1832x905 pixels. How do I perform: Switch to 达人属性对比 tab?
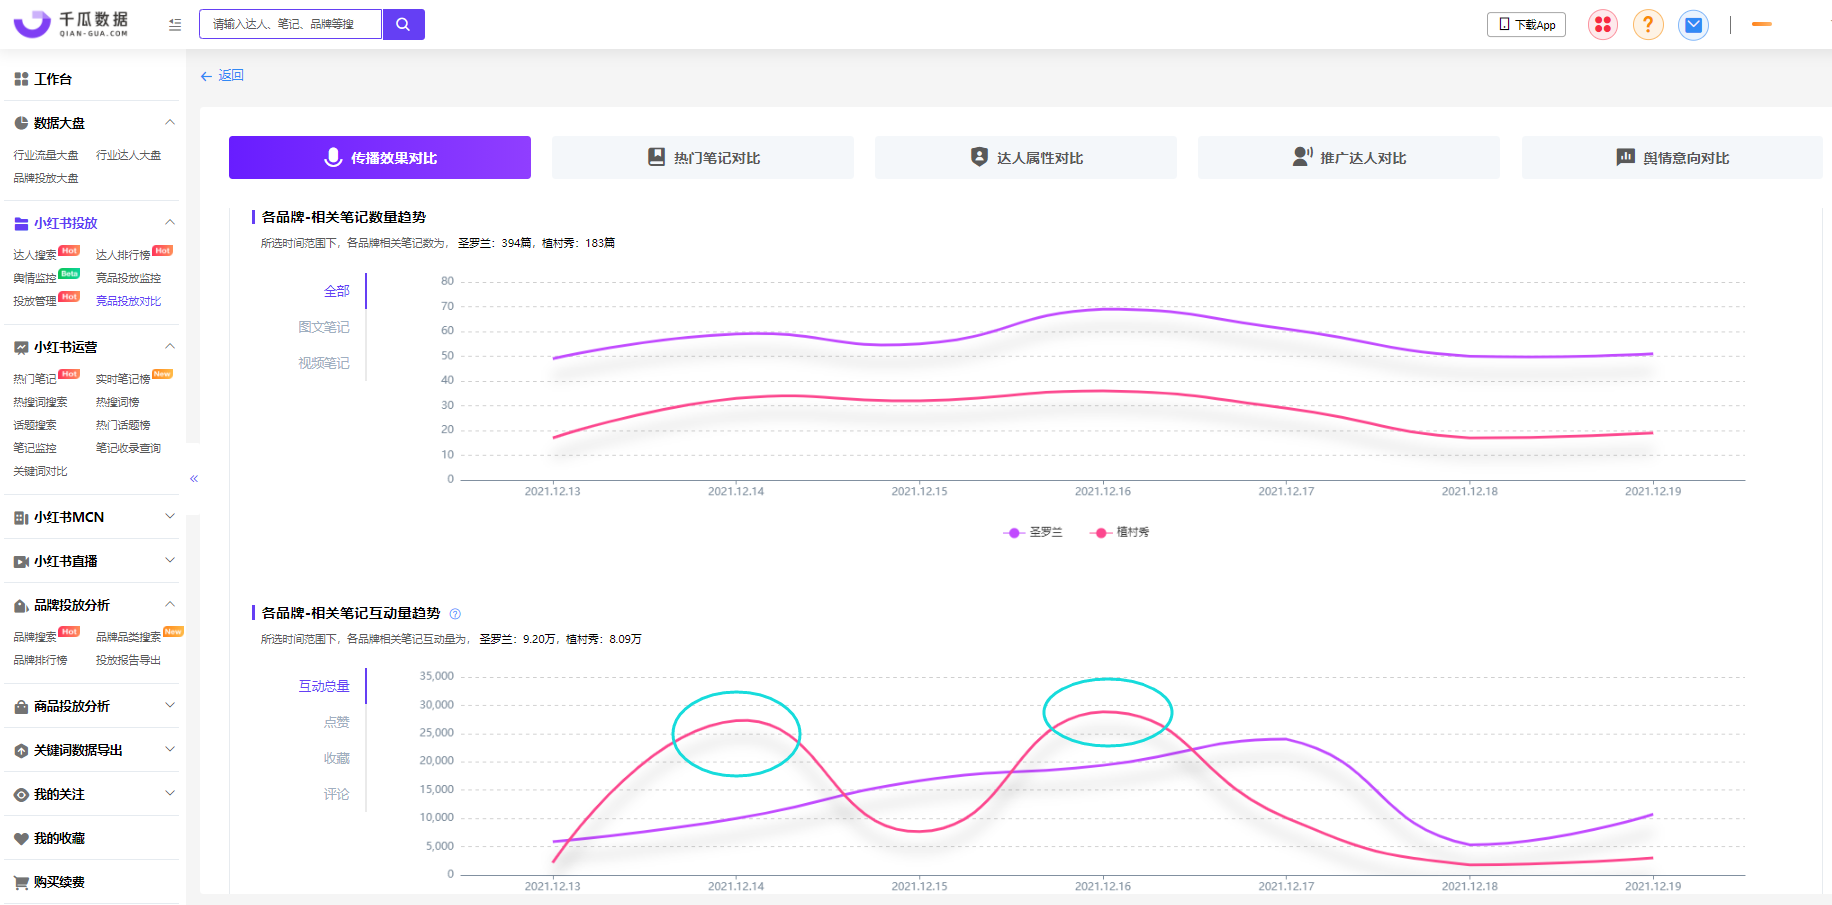[x=1026, y=158]
